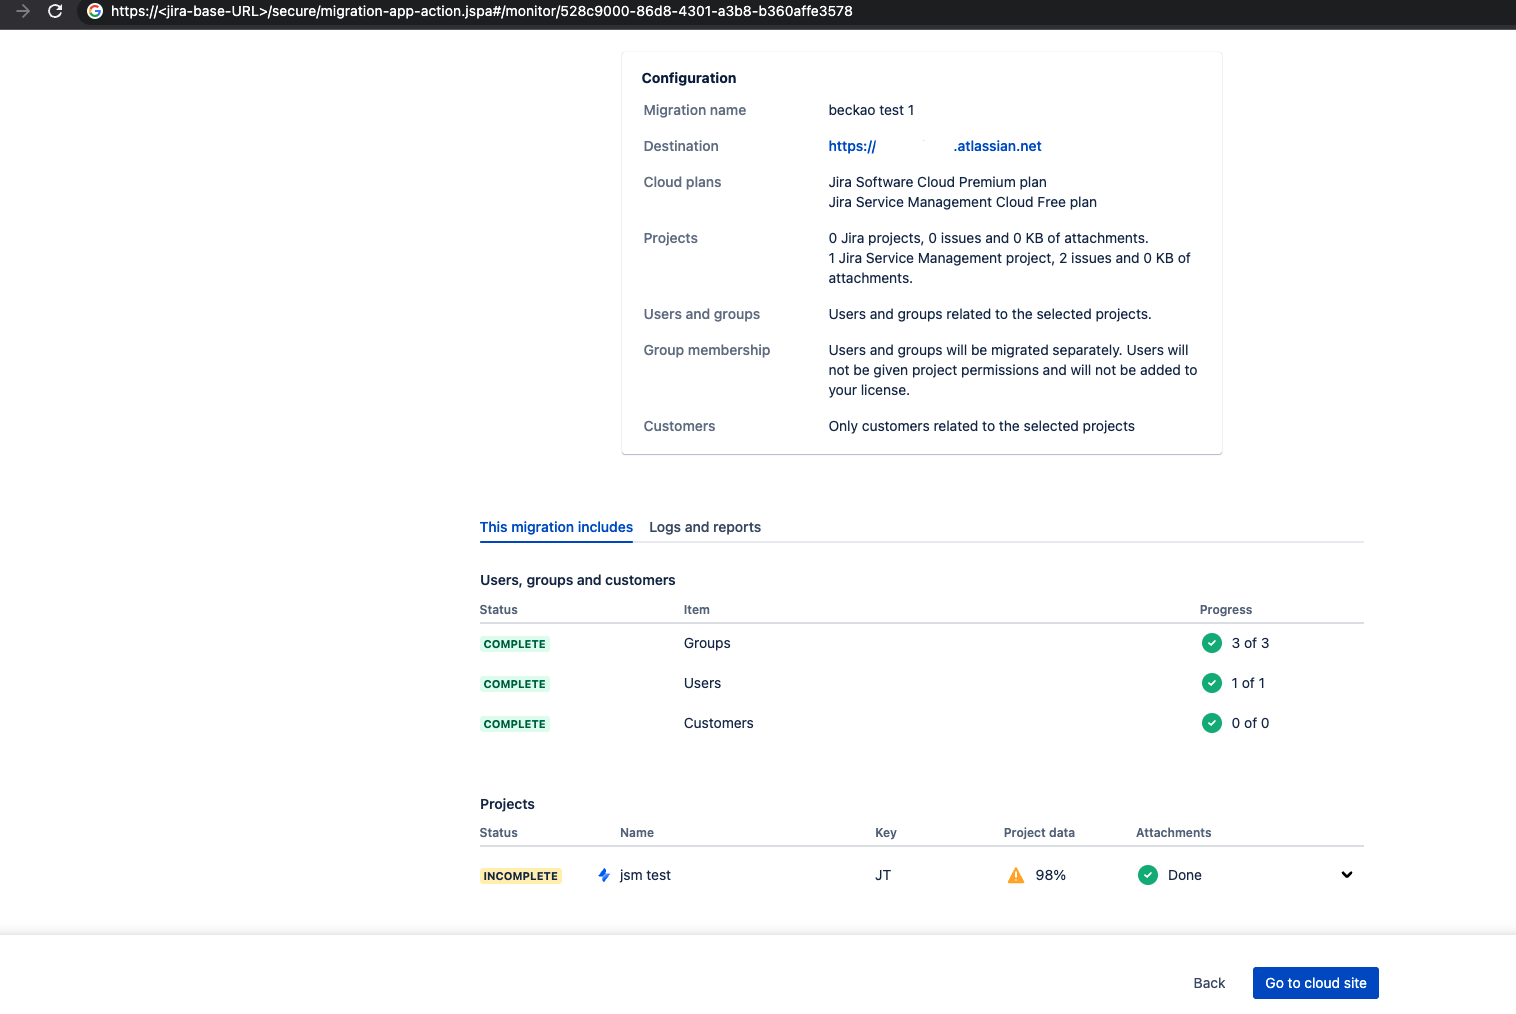Click the '3 of 3' progress value

point(1250,643)
